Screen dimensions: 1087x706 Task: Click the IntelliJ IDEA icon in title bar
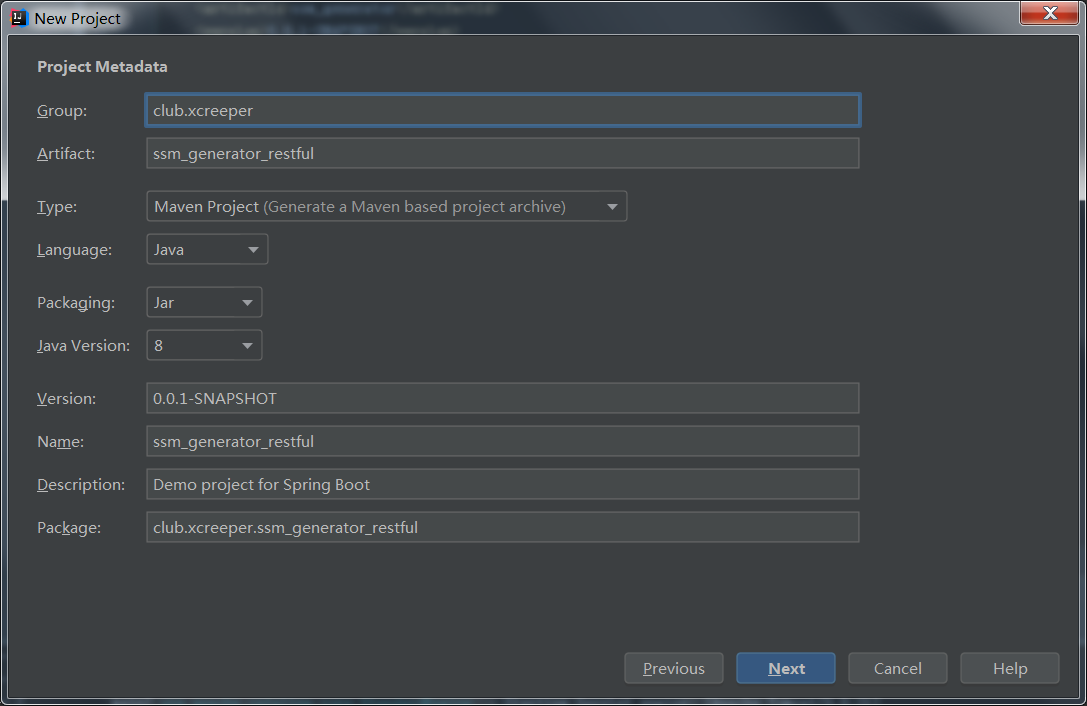point(19,18)
